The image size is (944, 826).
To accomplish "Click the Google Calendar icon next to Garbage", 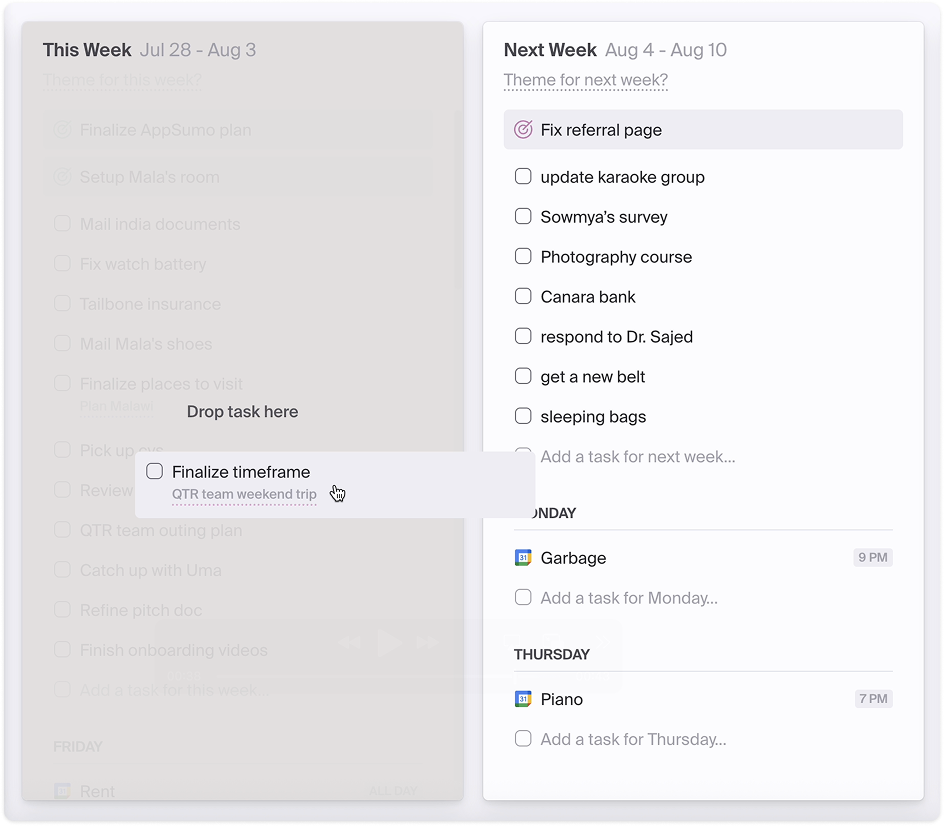I will click(x=523, y=558).
